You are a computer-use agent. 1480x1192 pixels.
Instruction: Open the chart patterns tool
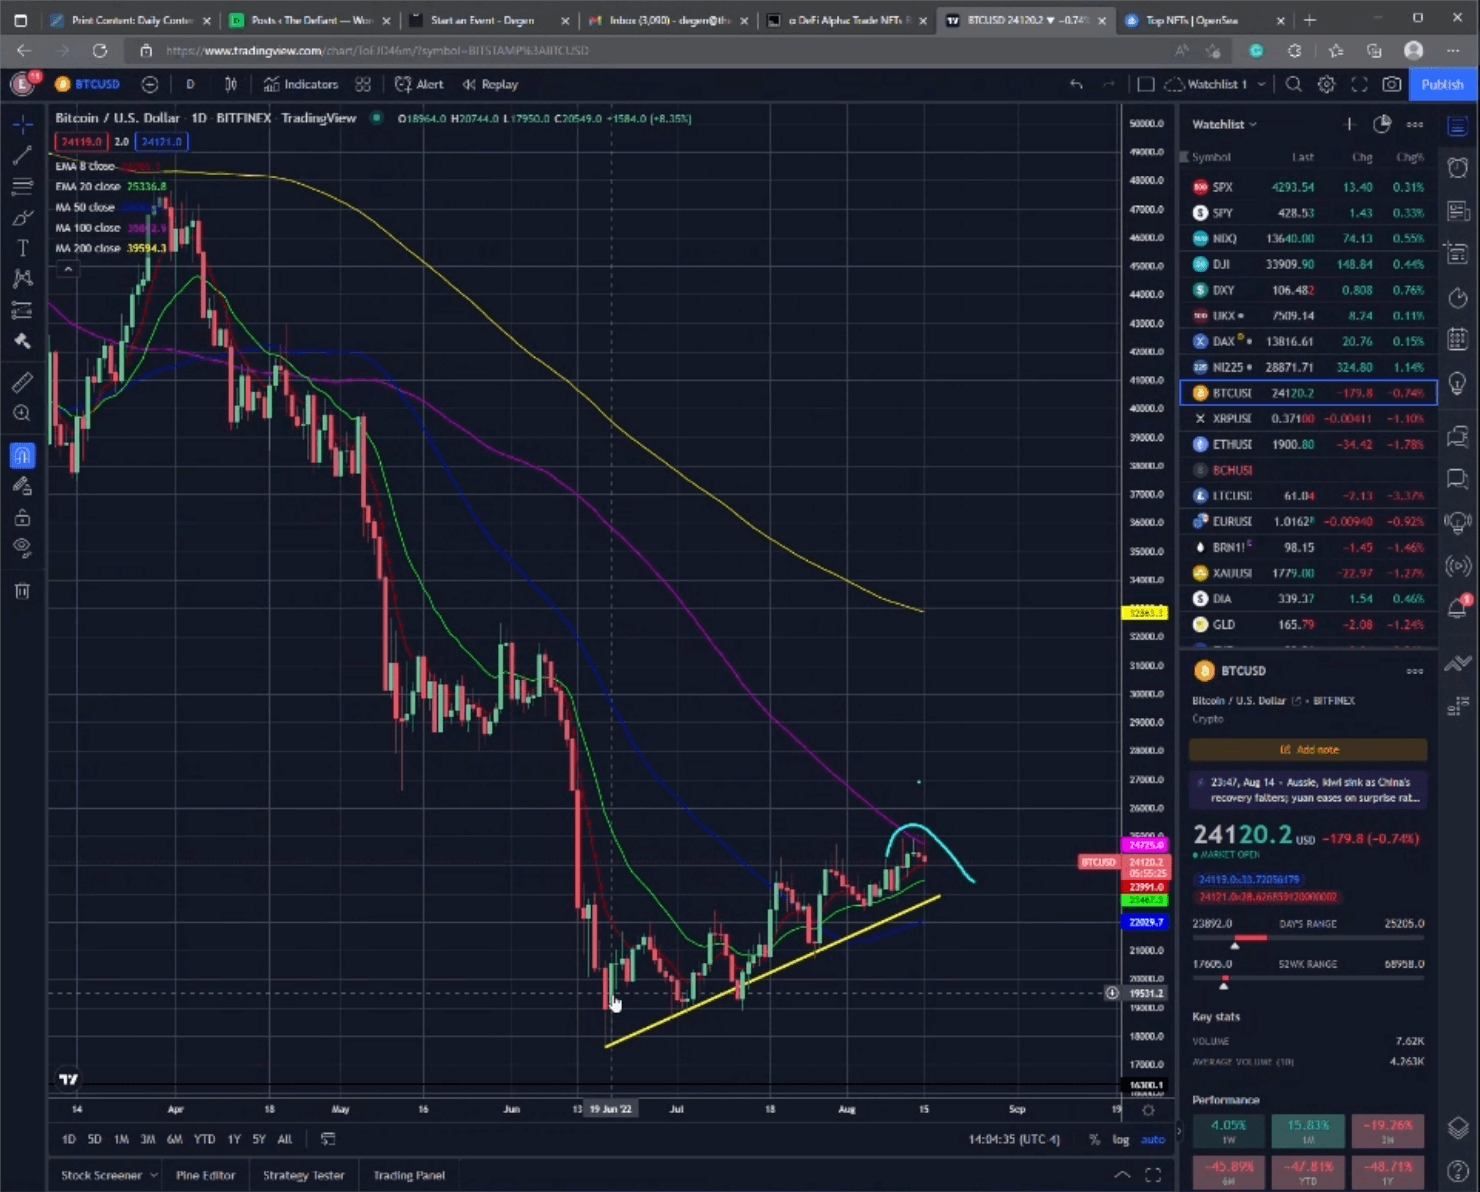(22, 279)
